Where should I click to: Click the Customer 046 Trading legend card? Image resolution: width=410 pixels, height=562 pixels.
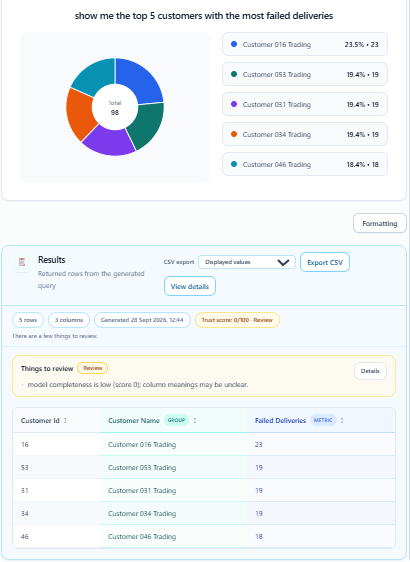pos(305,165)
